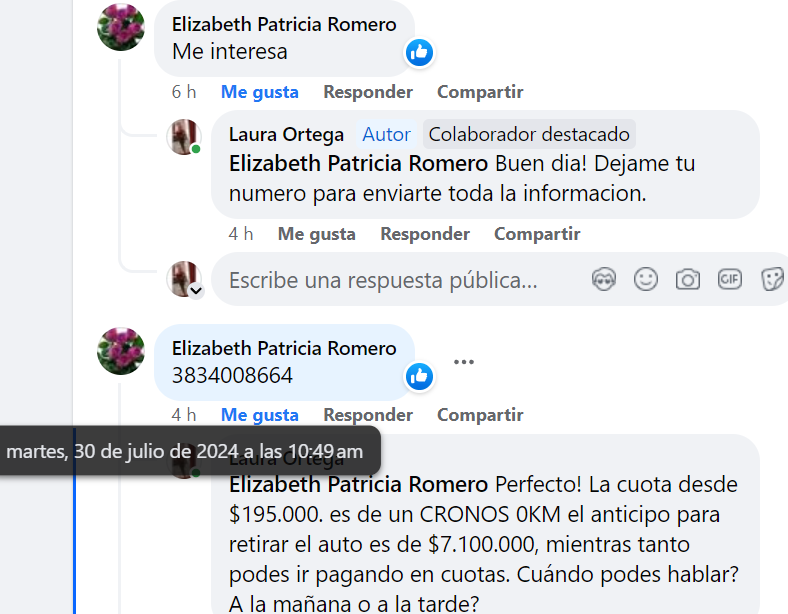788x614 pixels.
Task: Click the like reaction on phone number comment
Action: 419,376
